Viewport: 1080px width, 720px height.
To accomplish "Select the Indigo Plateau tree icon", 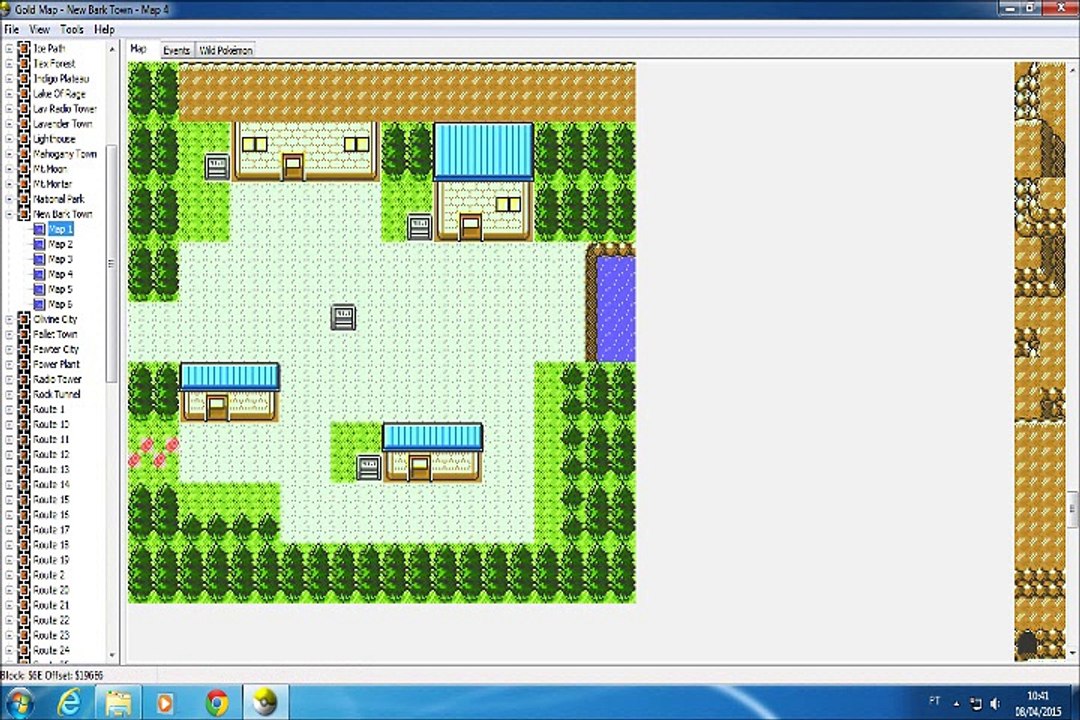I will tap(24, 79).
